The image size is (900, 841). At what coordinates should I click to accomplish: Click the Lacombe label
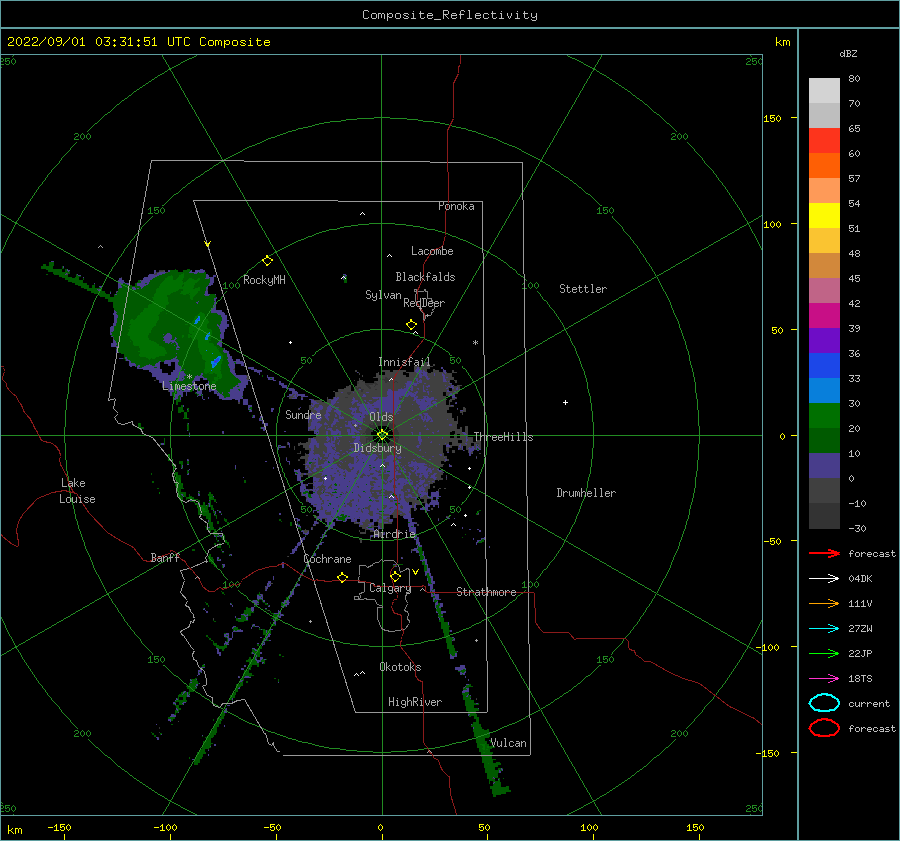pos(432,251)
